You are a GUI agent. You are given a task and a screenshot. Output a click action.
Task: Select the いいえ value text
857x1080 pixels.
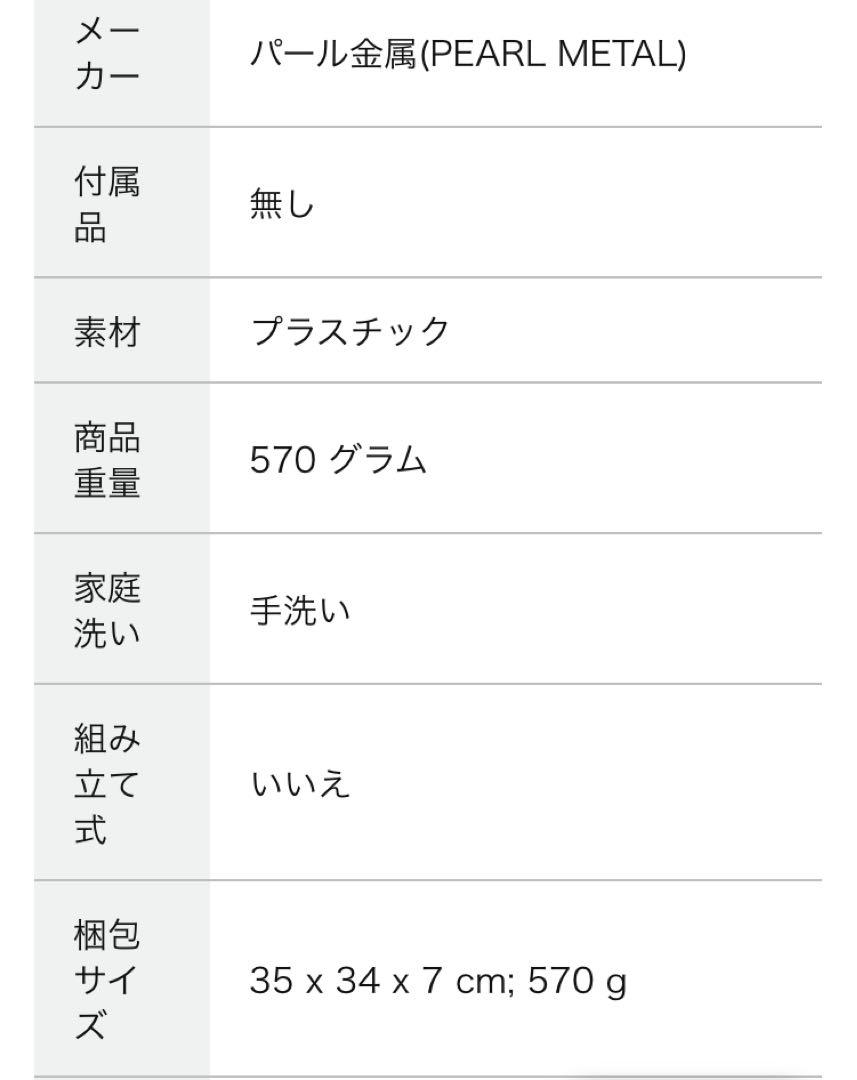(x=300, y=784)
